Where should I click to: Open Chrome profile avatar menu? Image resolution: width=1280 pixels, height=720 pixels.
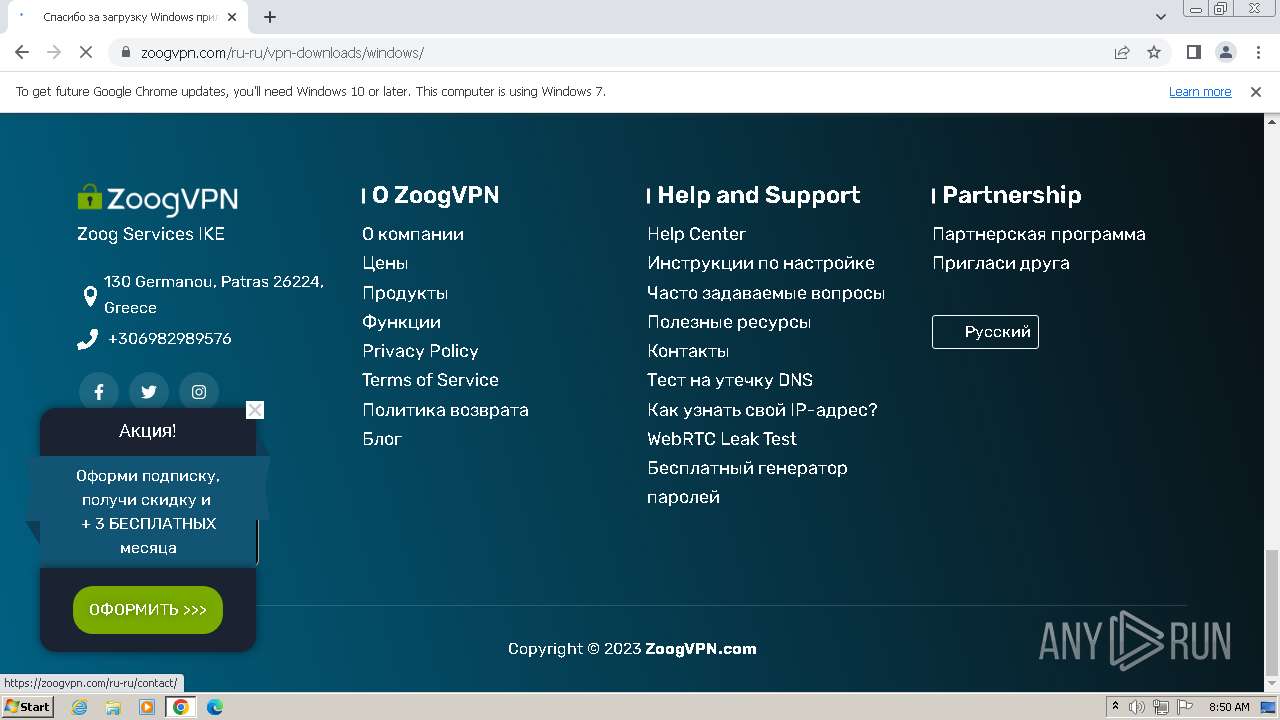coord(1226,53)
